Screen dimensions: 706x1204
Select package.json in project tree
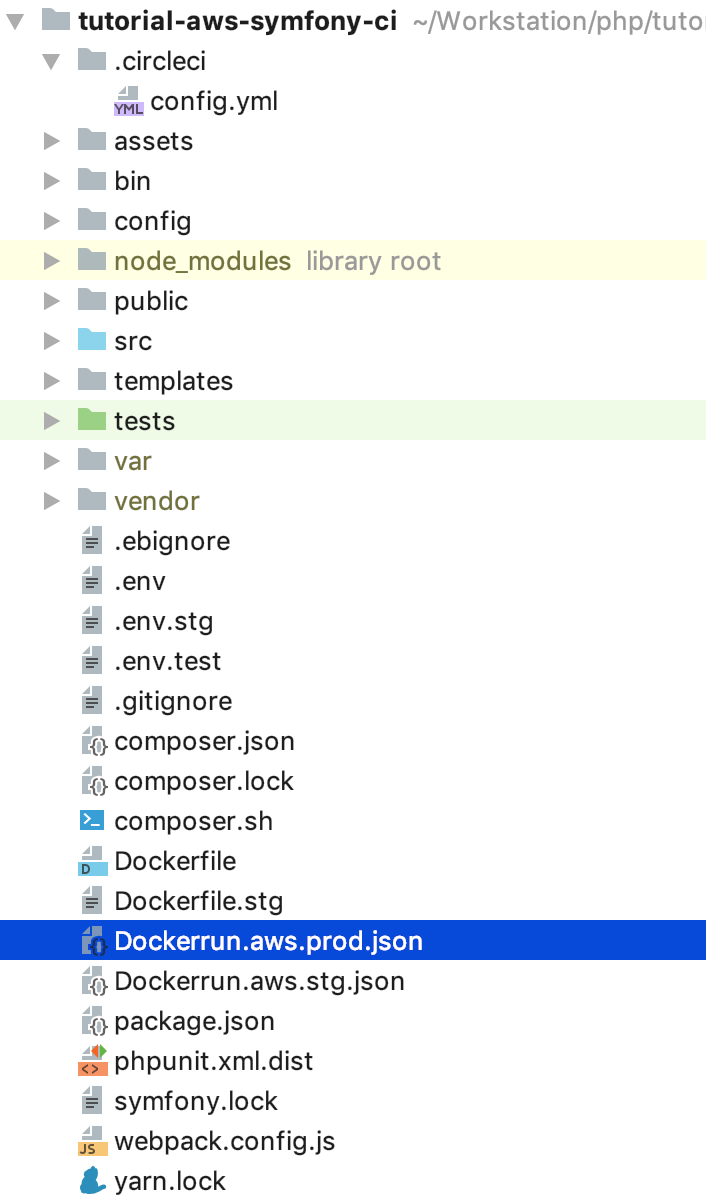194,1021
